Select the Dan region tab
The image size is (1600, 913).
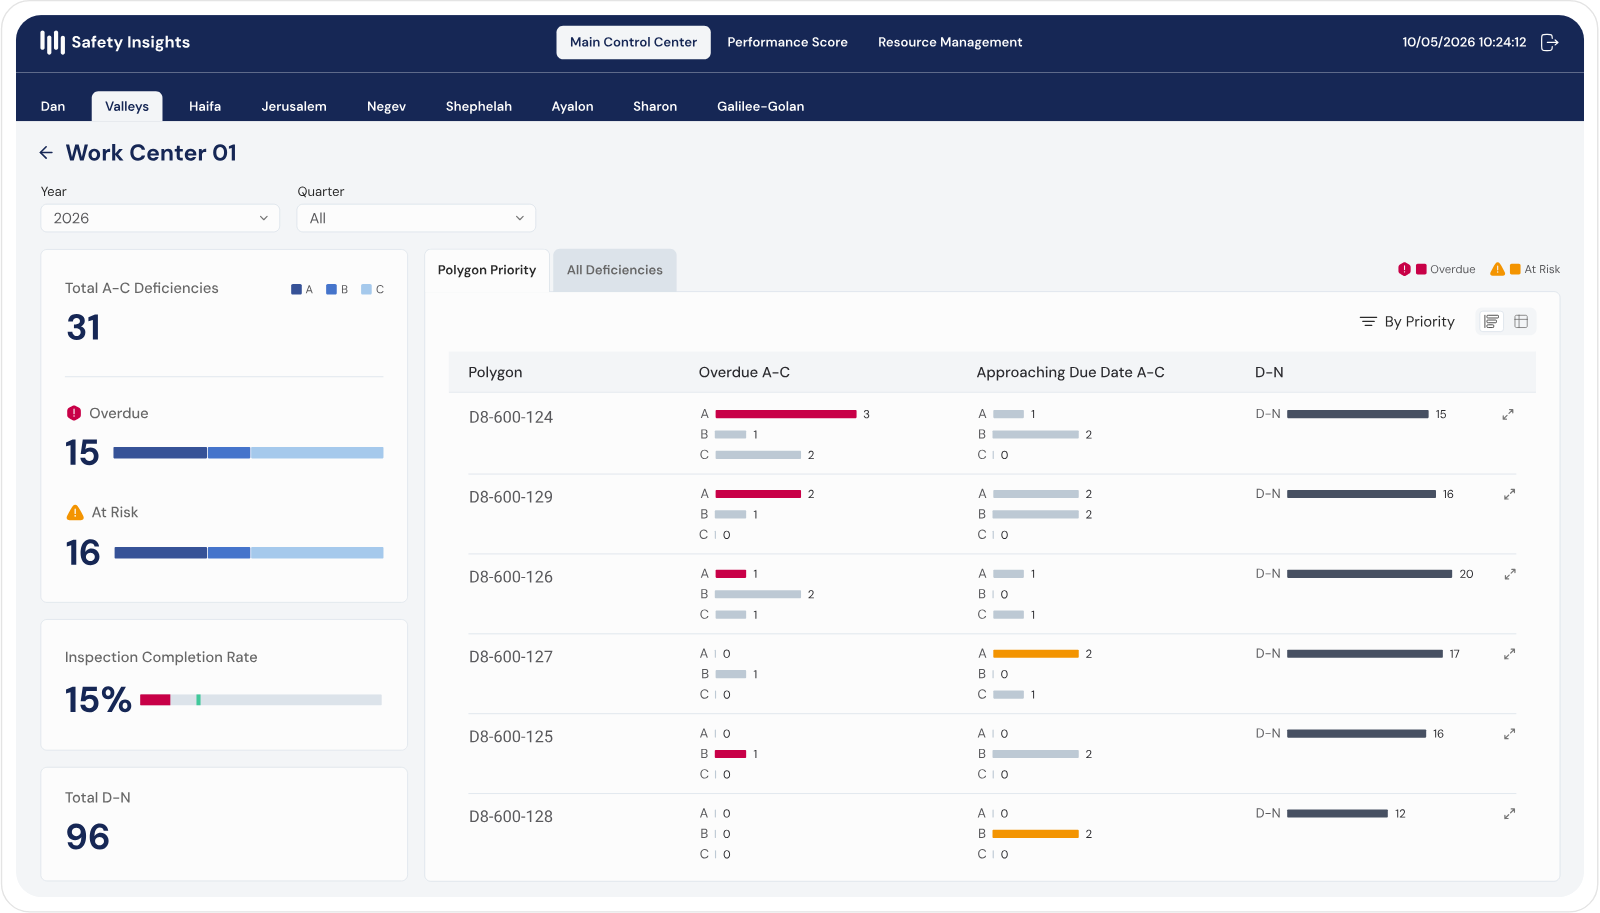pos(53,106)
